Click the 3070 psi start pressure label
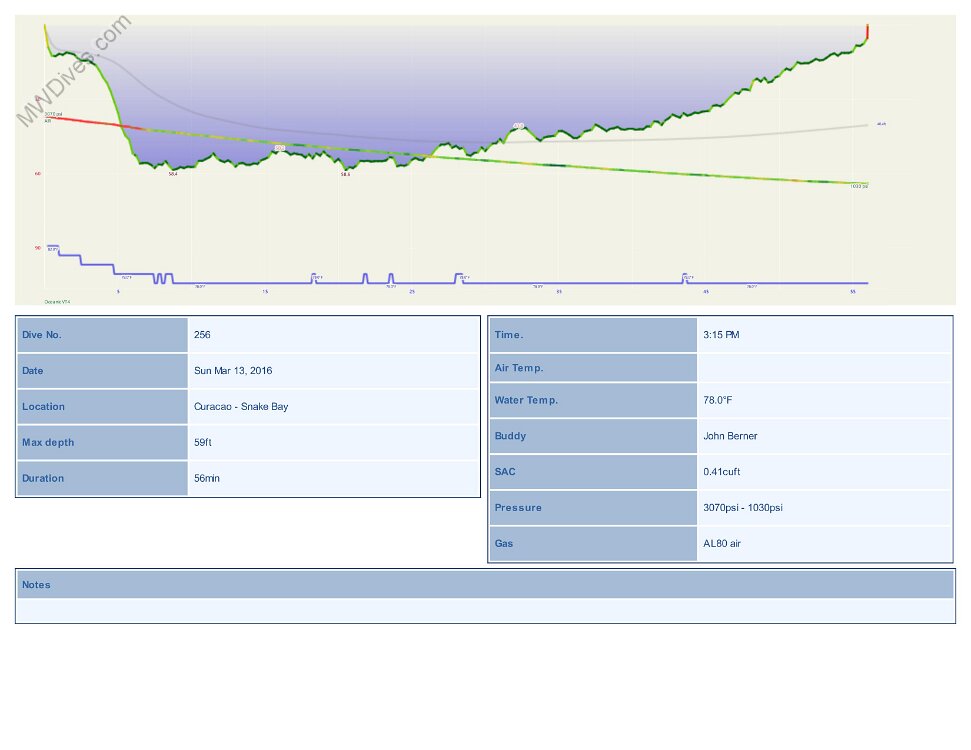This screenshot has width=971, height=750. (x=53, y=114)
